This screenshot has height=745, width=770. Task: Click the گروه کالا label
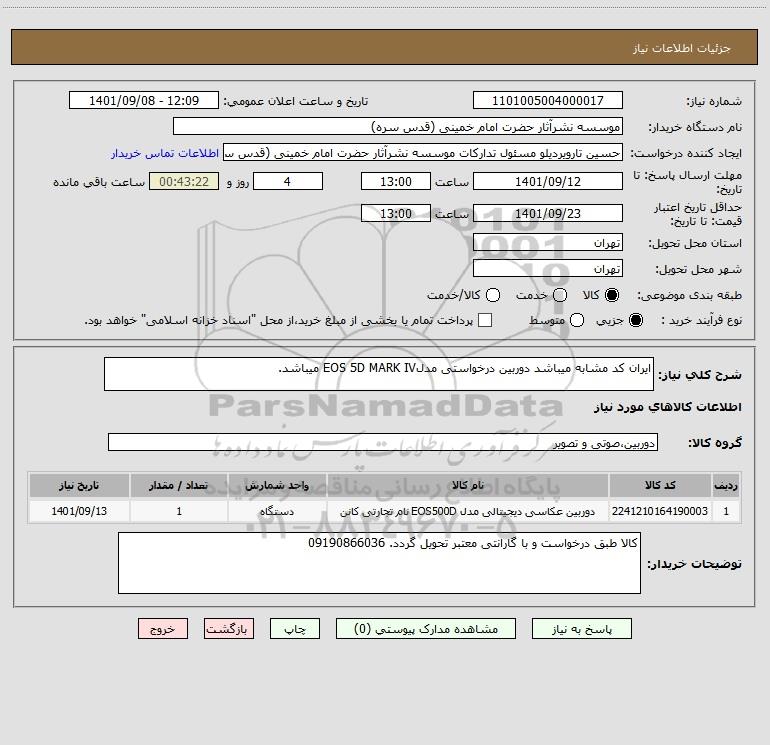[715, 443]
